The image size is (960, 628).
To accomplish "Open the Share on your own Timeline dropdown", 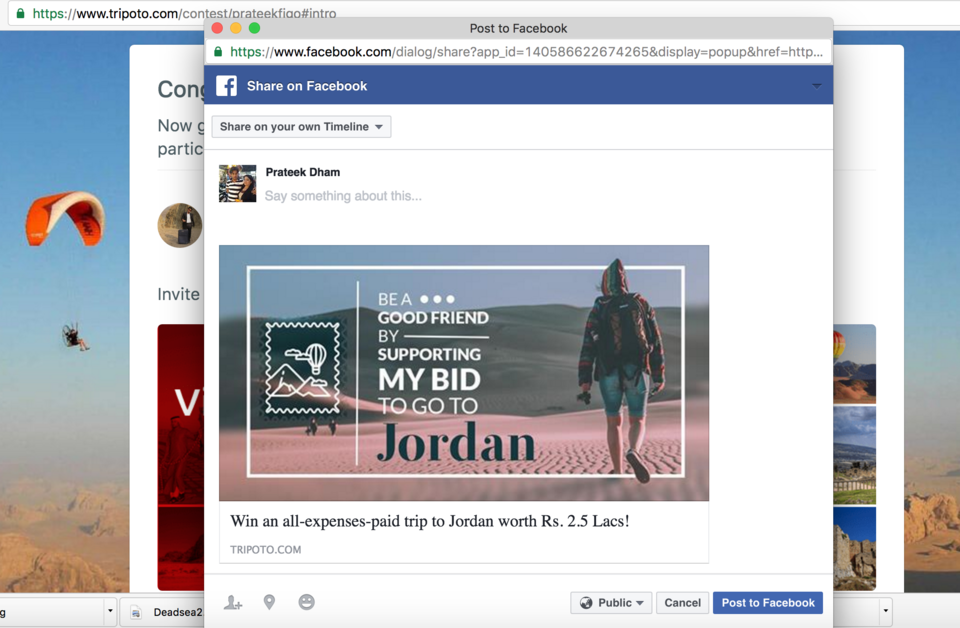I will click(301, 127).
